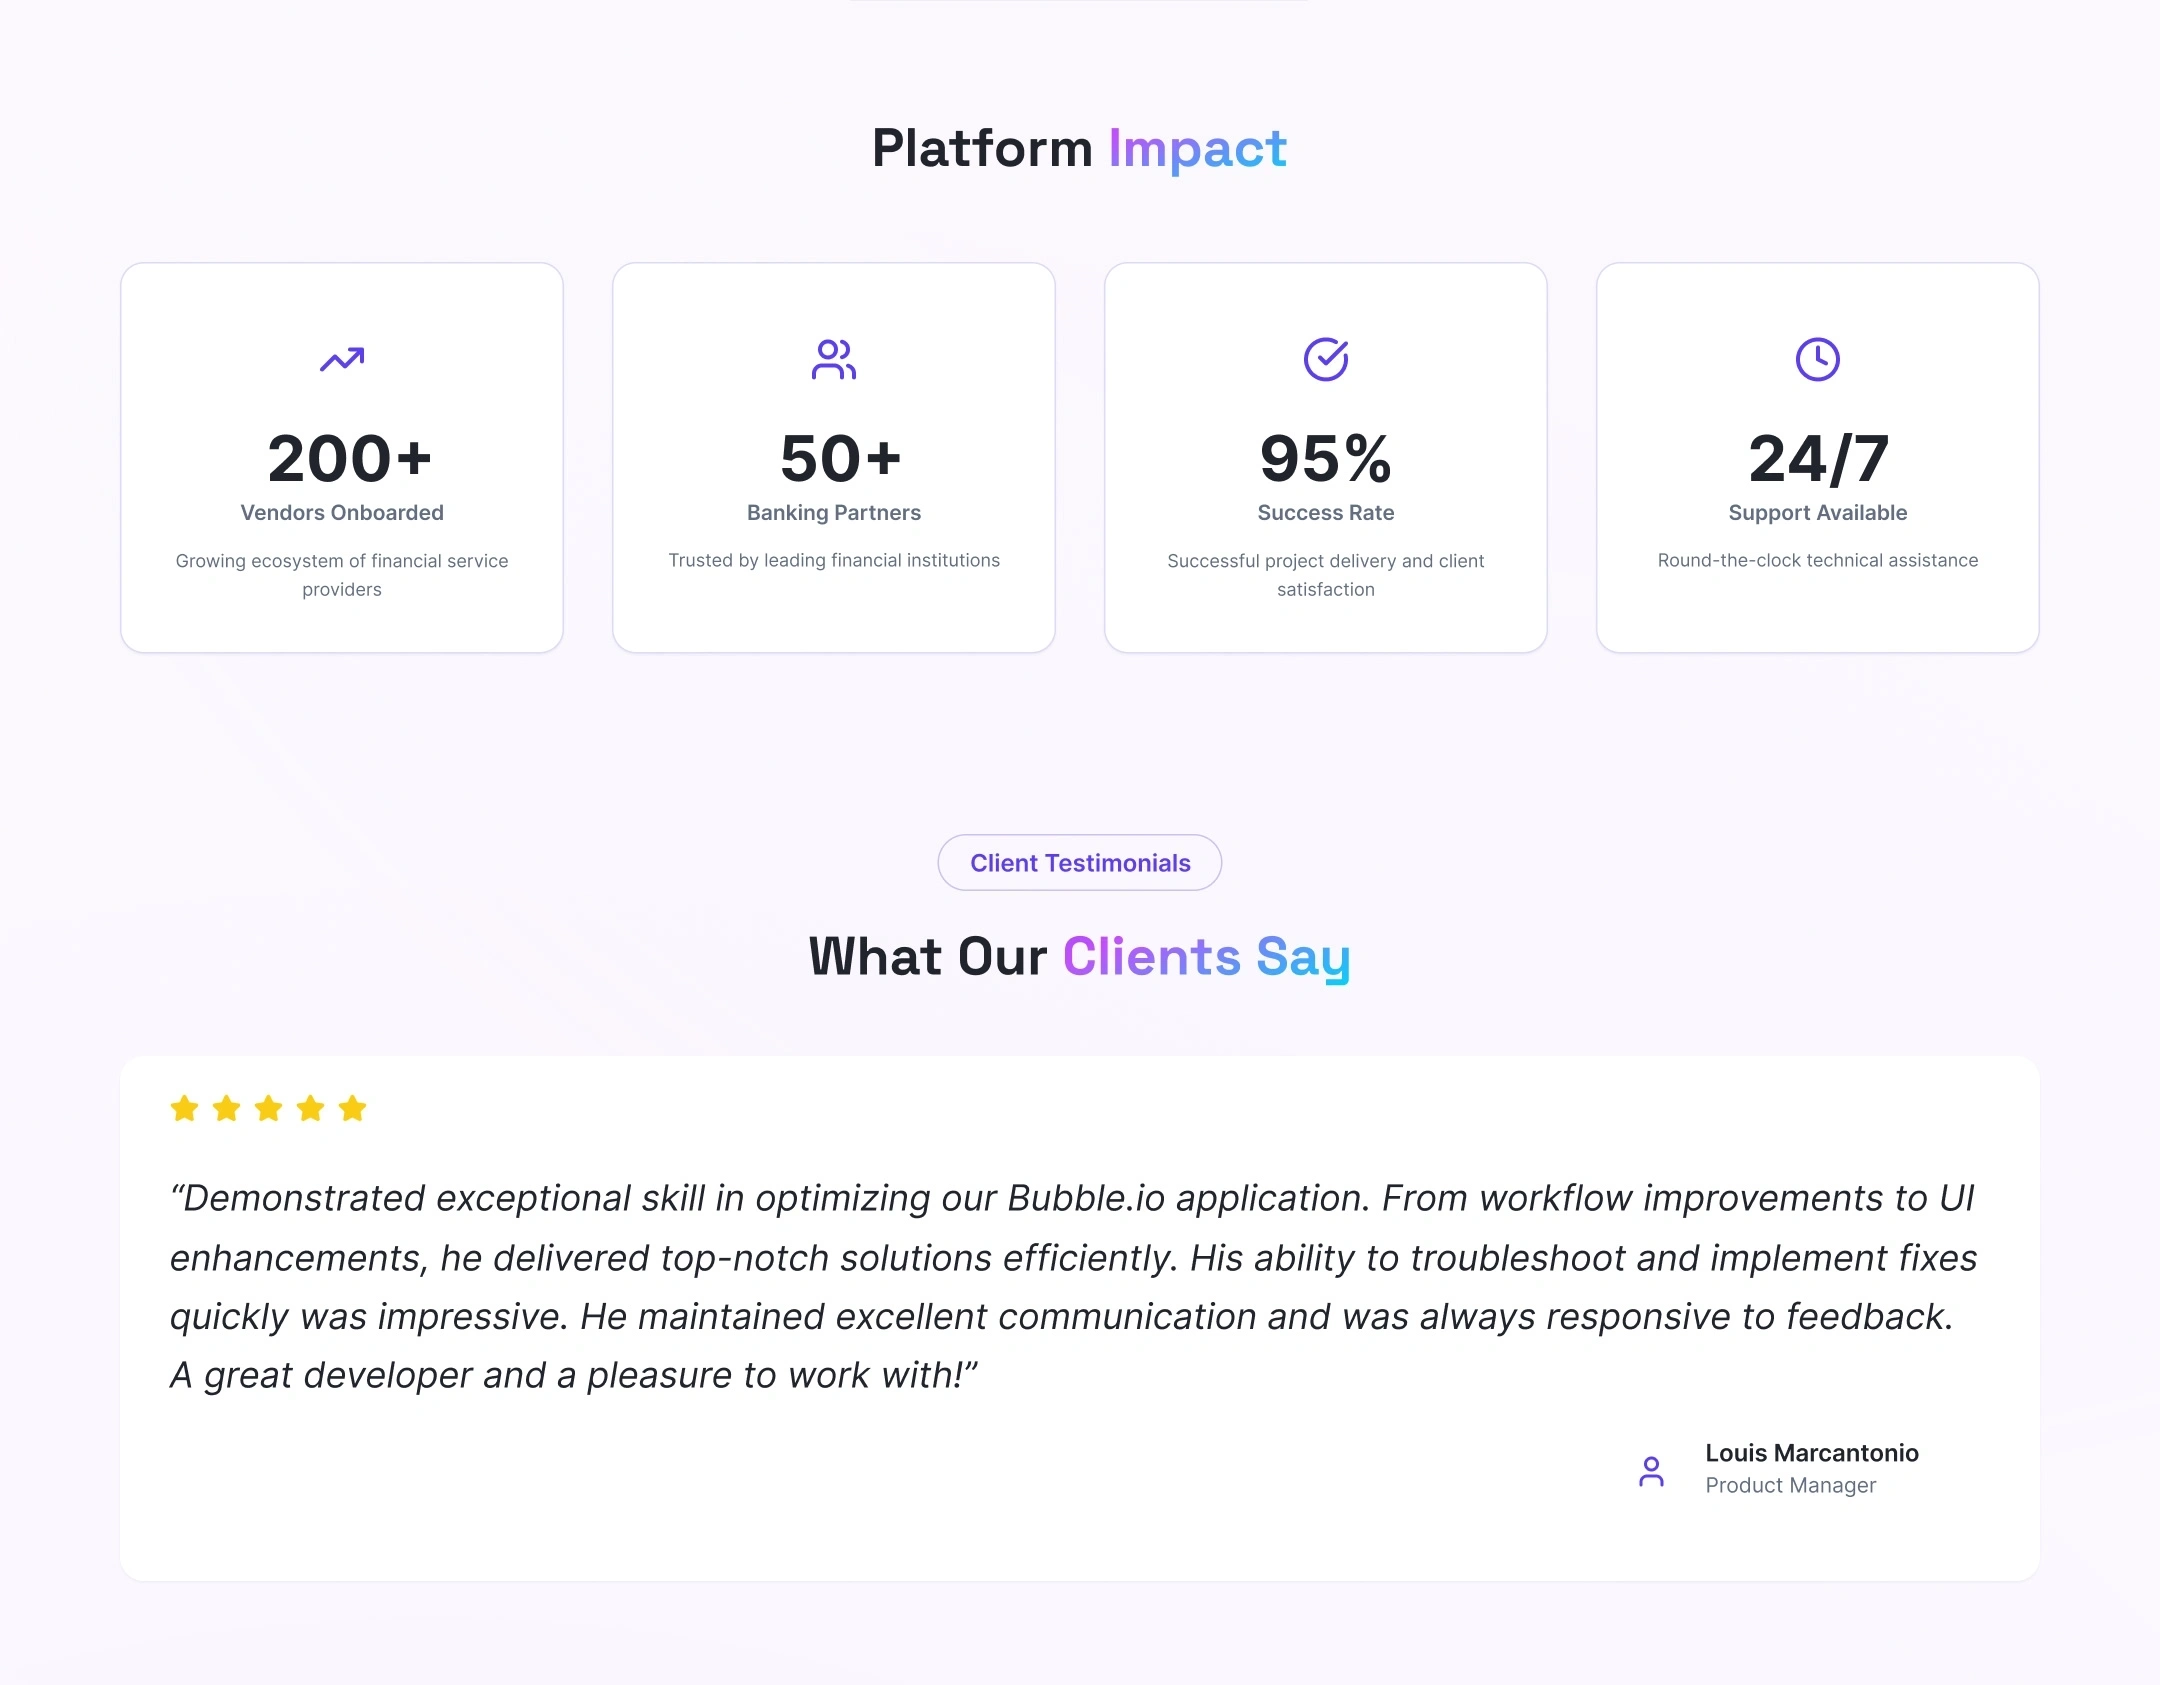Image resolution: width=2160 pixels, height=1685 pixels.
Task: Click the check-circle icon above 95%
Action: coord(1326,359)
